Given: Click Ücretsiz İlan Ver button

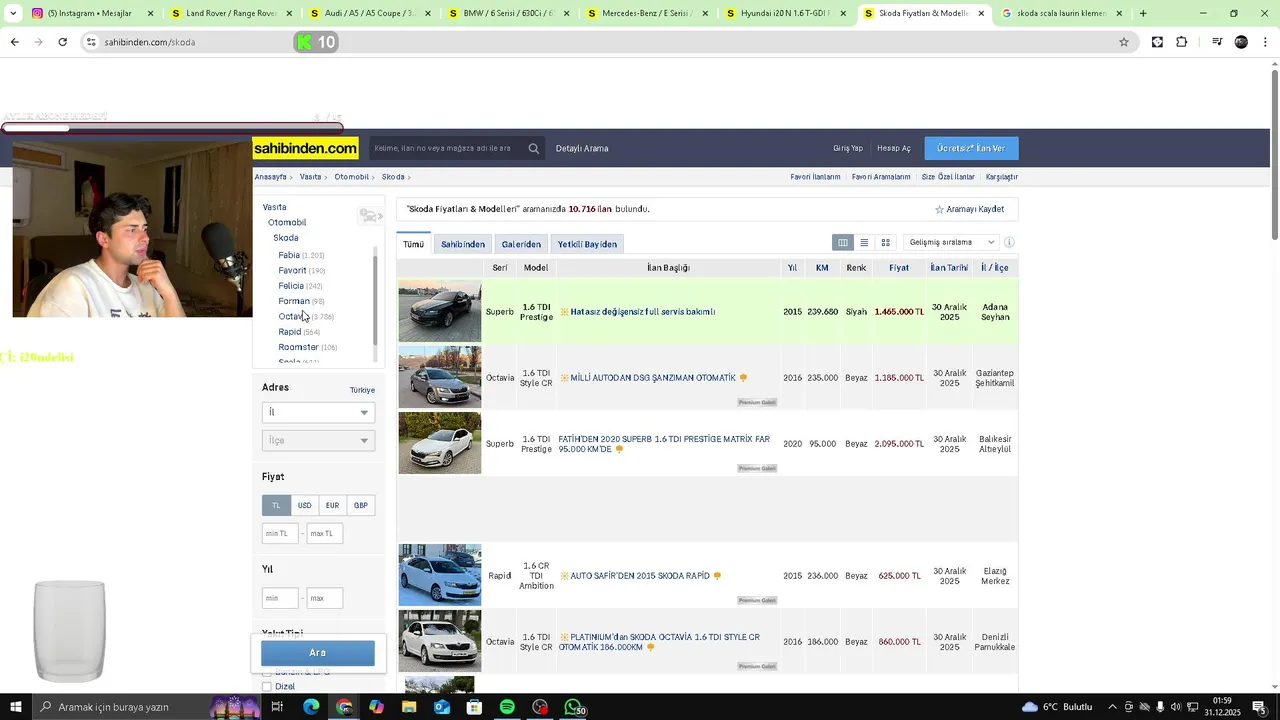Looking at the screenshot, I should [x=971, y=148].
